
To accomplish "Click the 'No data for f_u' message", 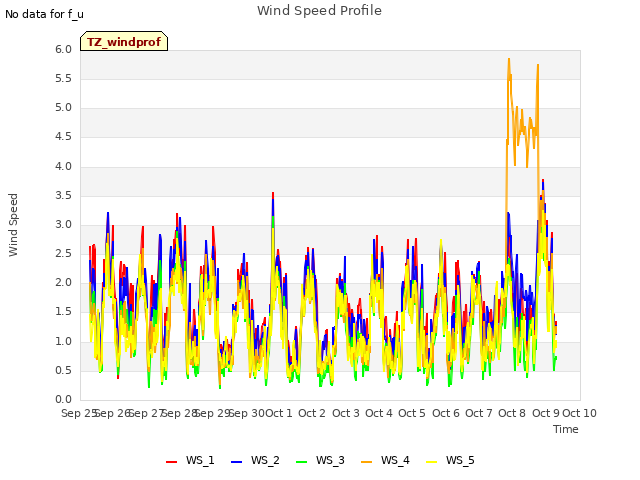I will (44, 14).
